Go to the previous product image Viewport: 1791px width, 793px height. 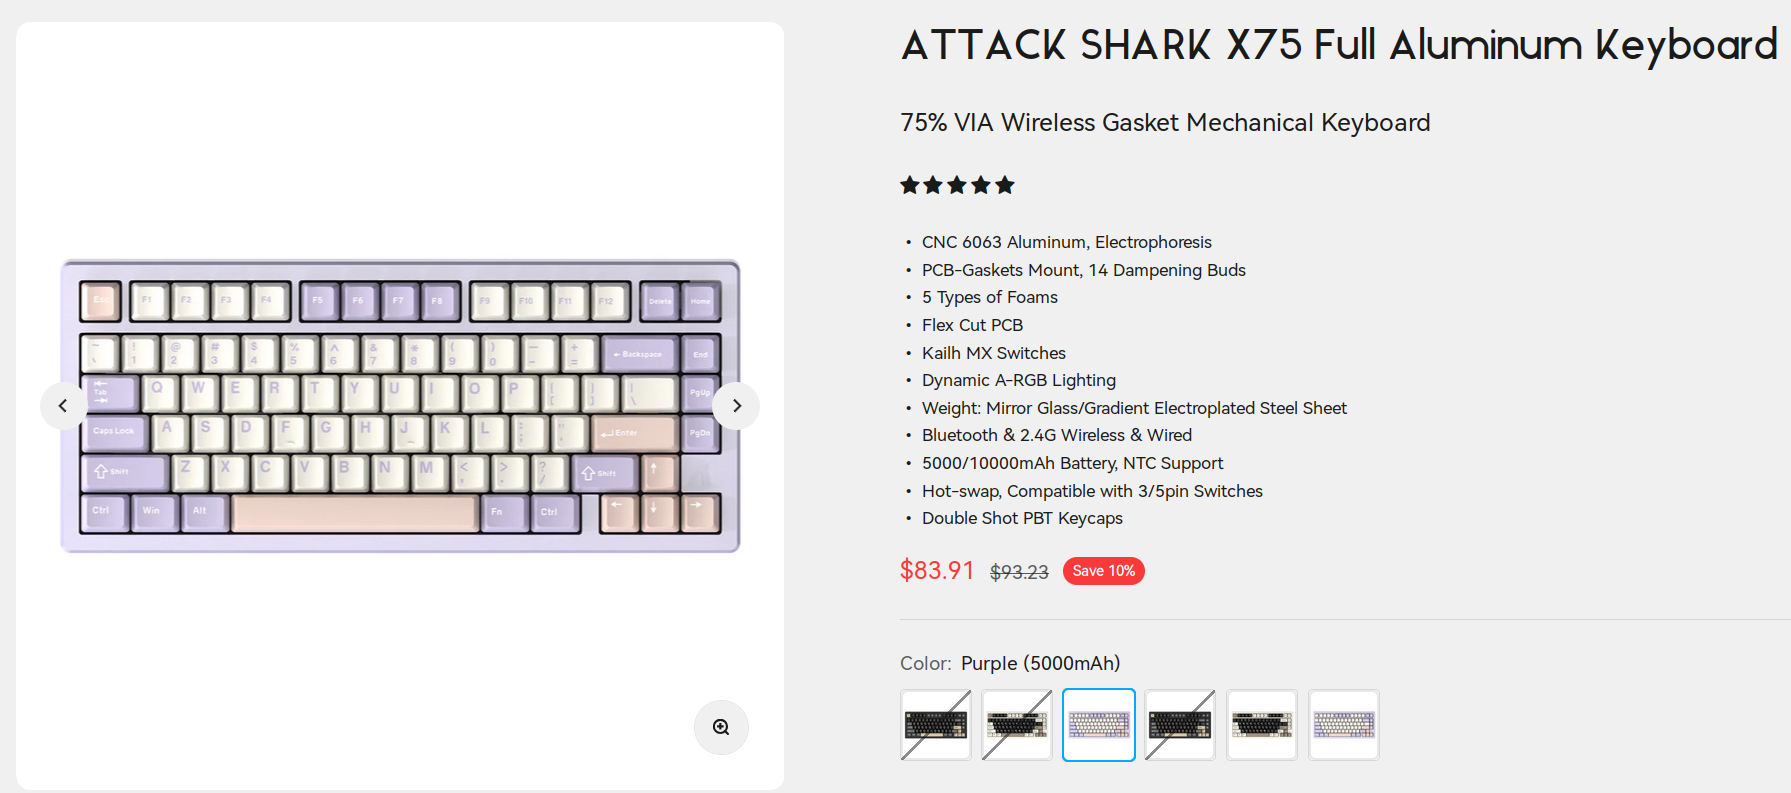(63, 406)
